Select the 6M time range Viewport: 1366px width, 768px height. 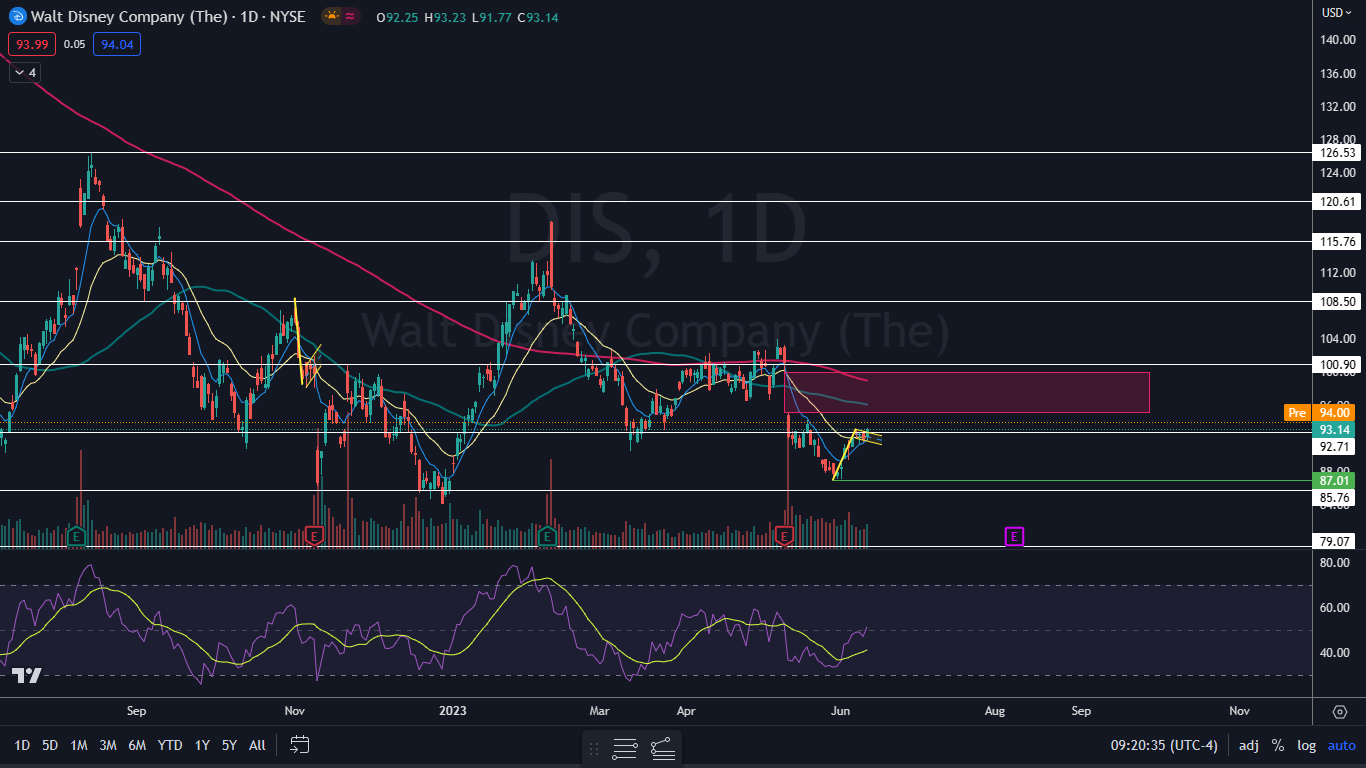[x=137, y=745]
